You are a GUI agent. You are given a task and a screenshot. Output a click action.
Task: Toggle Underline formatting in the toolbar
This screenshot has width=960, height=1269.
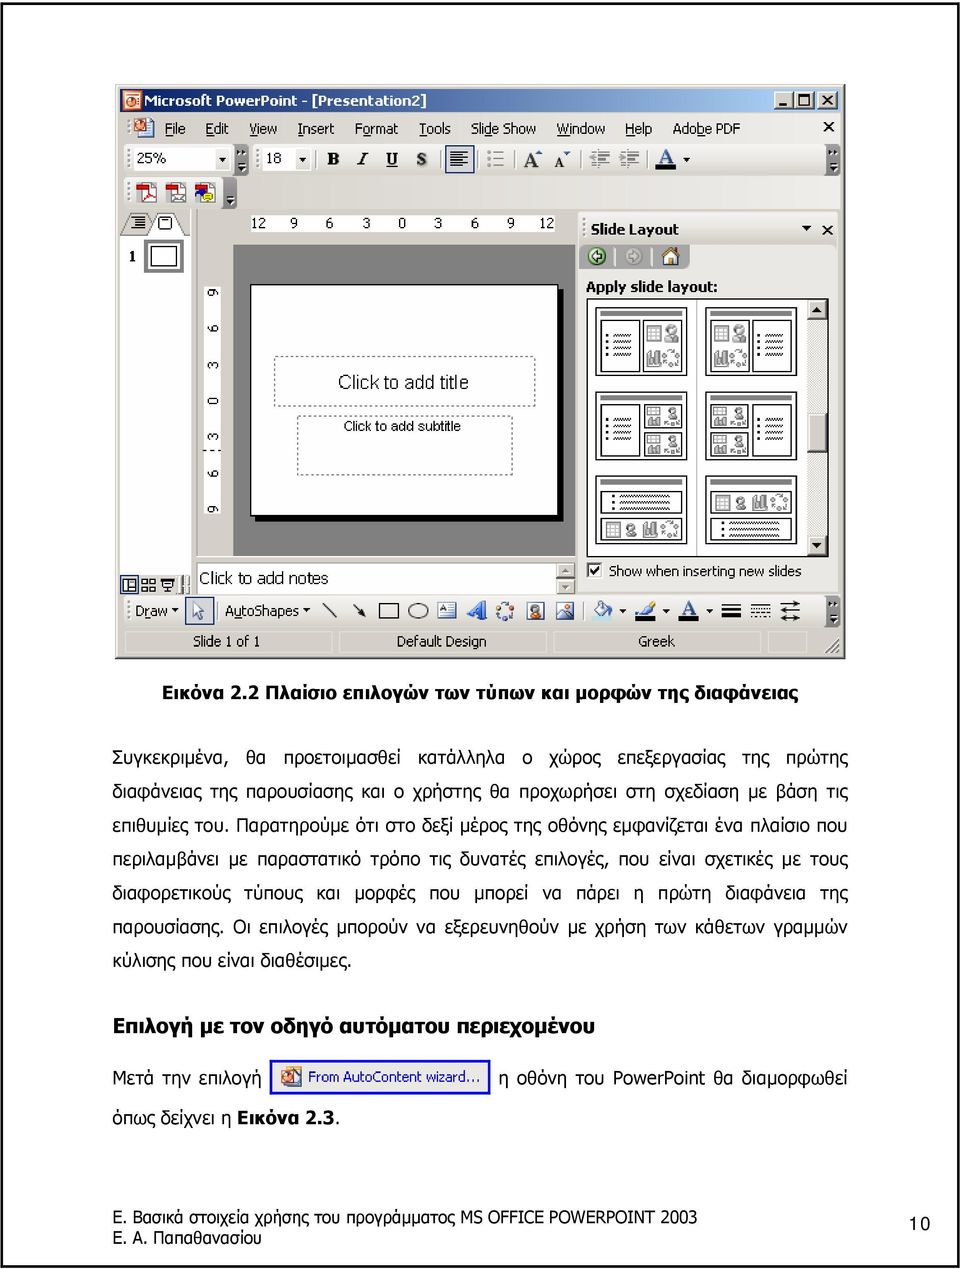coord(391,159)
